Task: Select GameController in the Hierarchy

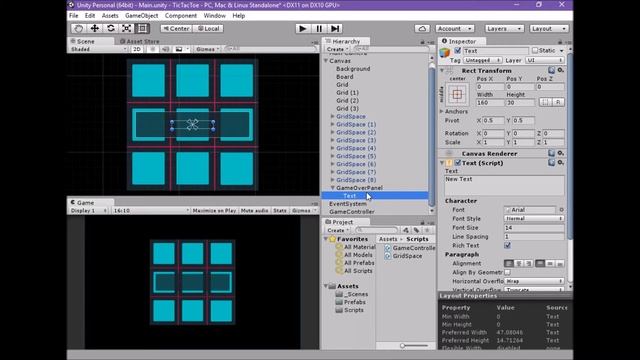Action: click(x=352, y=212)
